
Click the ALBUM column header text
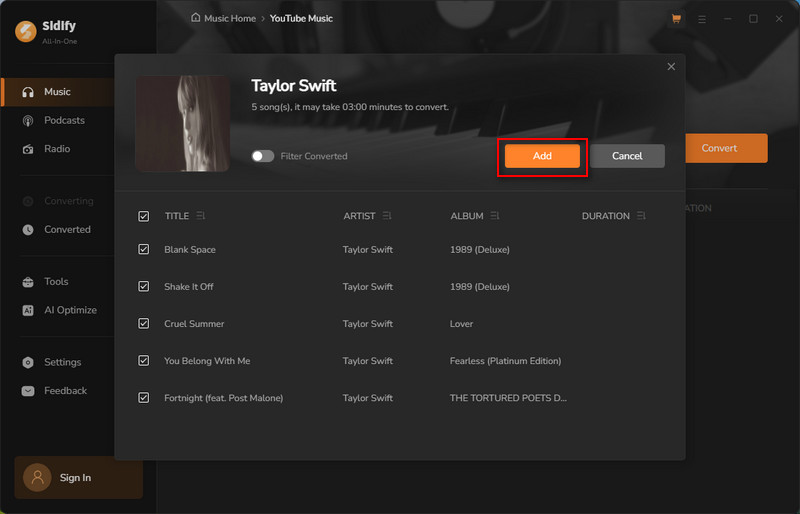[467, 216]
